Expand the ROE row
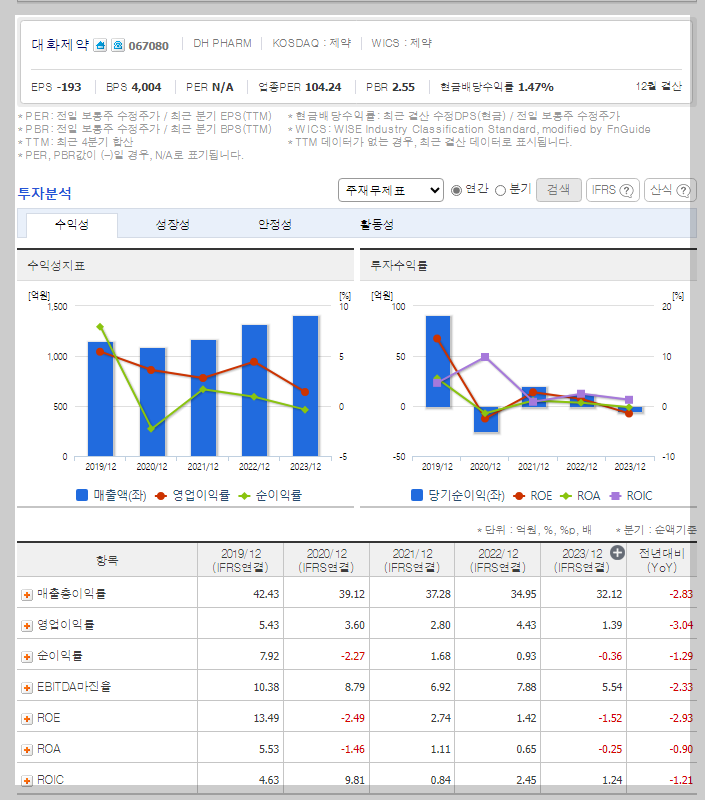 click(x=27, y=719)
